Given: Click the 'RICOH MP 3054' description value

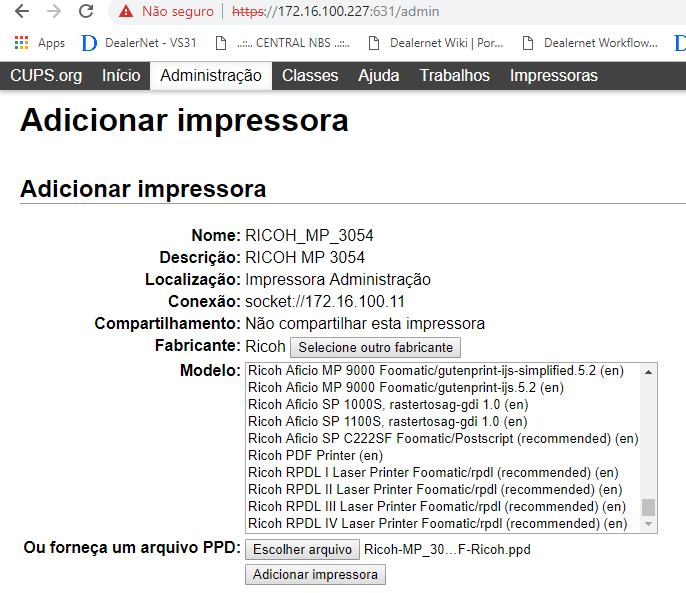Looking at the screenshot, I should [x=304, y=257].
